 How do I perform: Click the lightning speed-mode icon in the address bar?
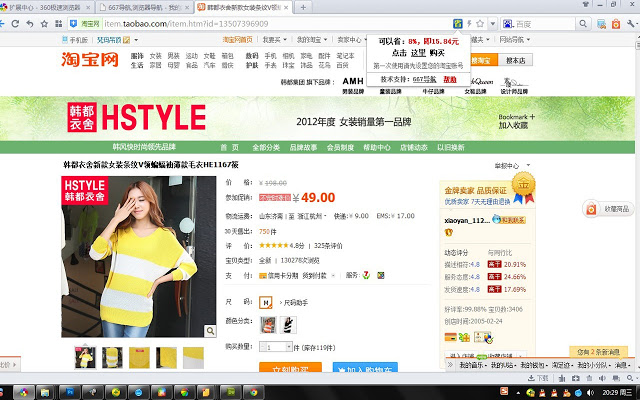click(469, 24)
